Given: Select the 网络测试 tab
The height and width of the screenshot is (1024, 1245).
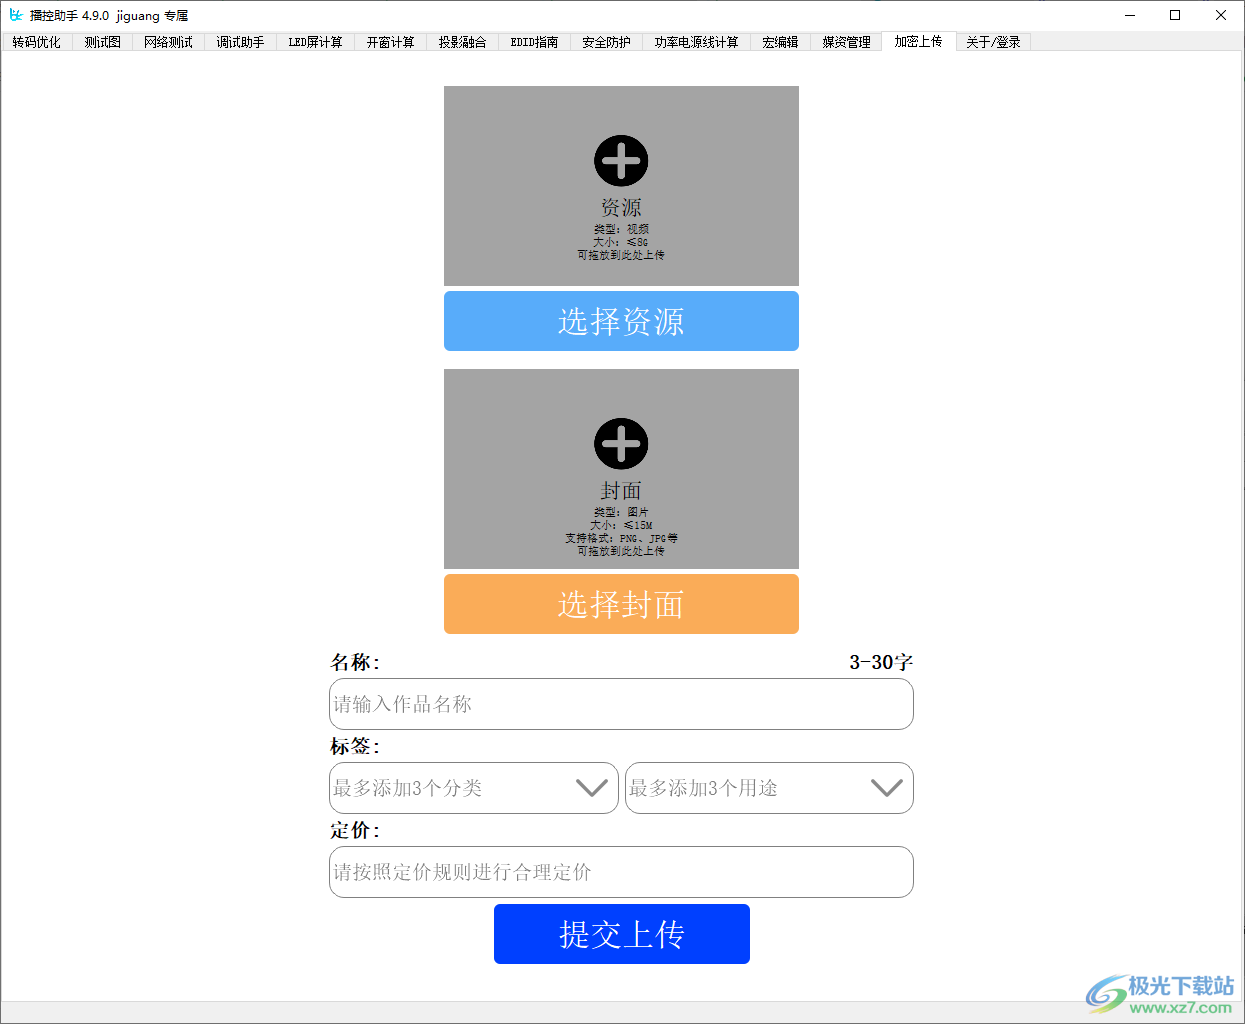Looking at the screenshot, I should coord(167,42).
